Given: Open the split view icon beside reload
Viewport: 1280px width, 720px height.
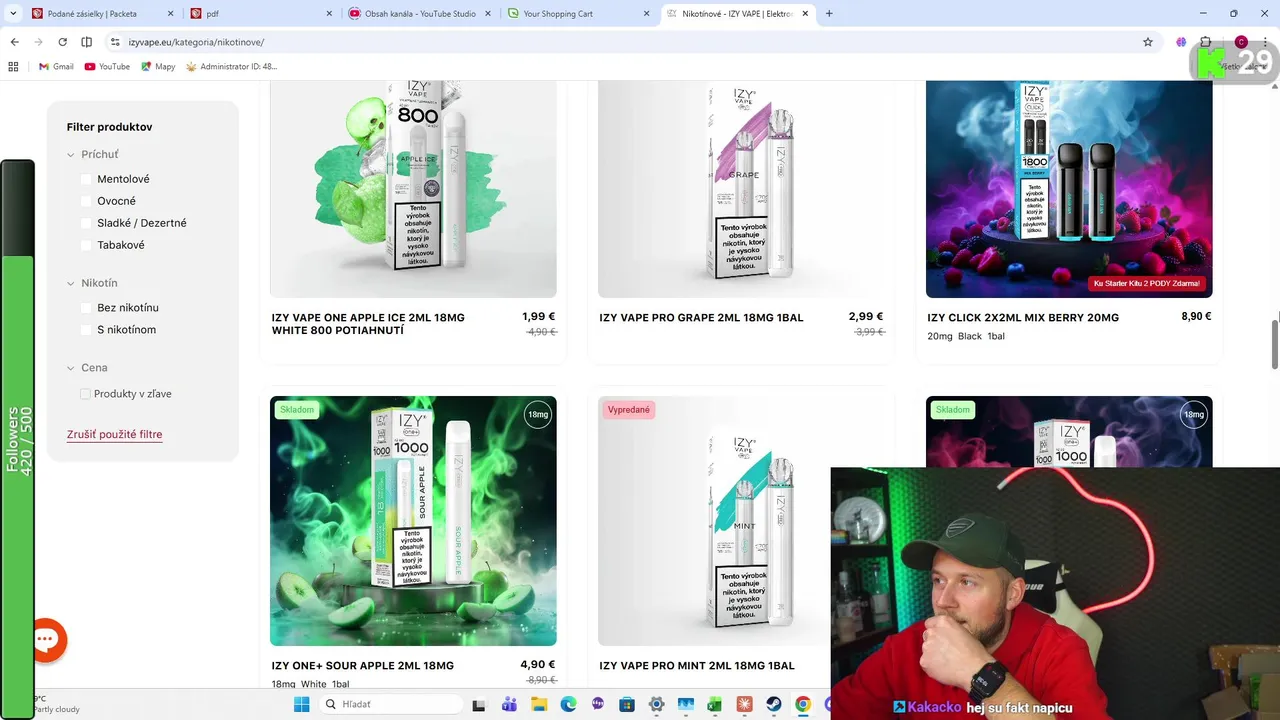Looking at the screenshot, I should pyautogui.click(x=86, y=42).
